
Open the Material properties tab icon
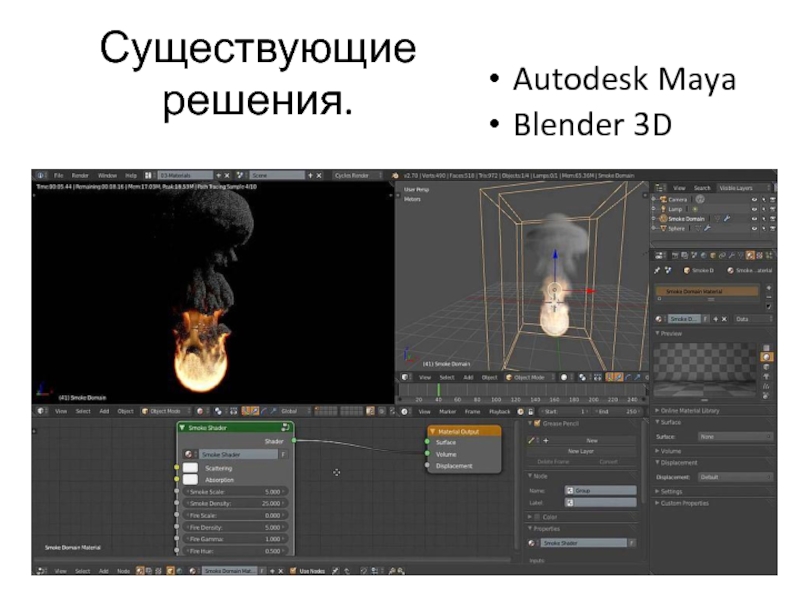[x=750, y=255]
